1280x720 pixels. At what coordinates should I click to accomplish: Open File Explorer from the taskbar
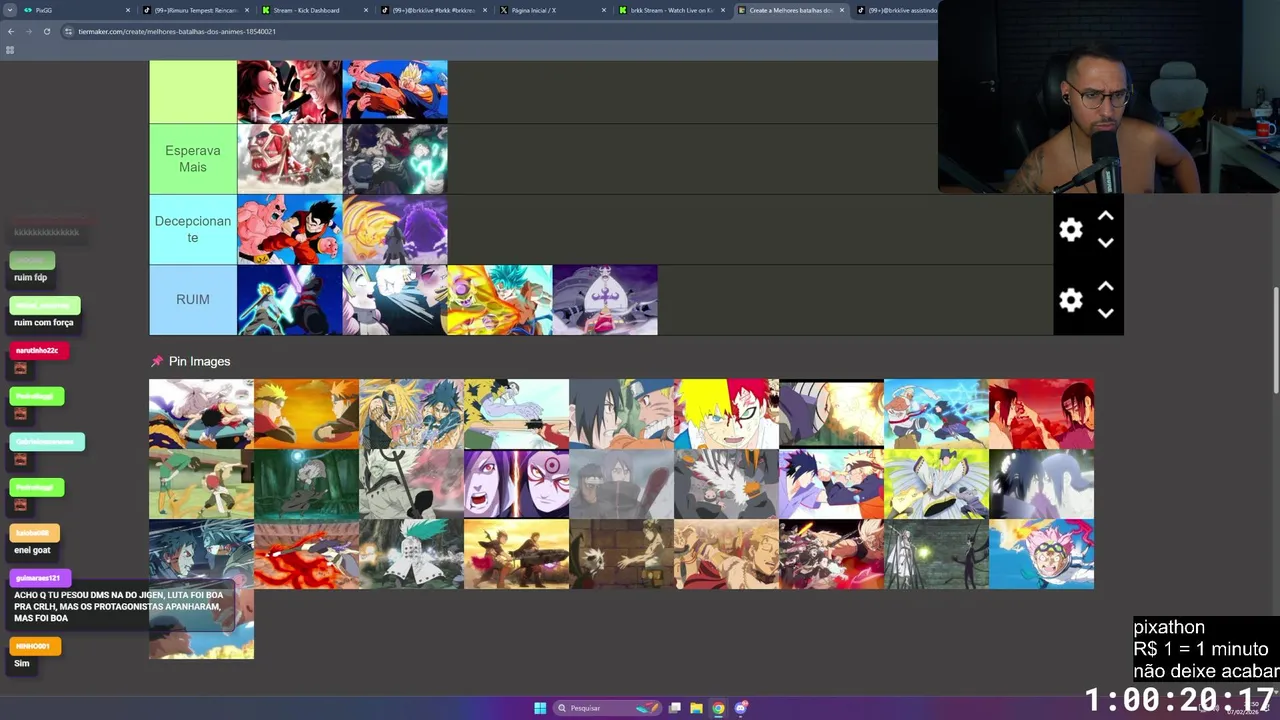[x=696, y=708]
